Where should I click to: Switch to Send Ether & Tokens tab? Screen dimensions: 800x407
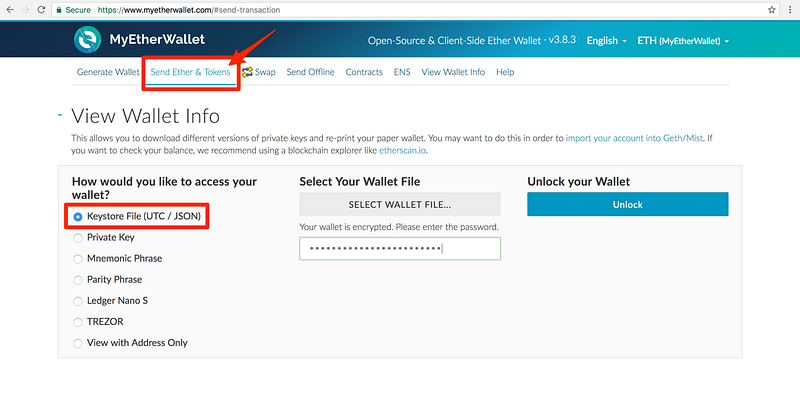[x=190, y=72]
